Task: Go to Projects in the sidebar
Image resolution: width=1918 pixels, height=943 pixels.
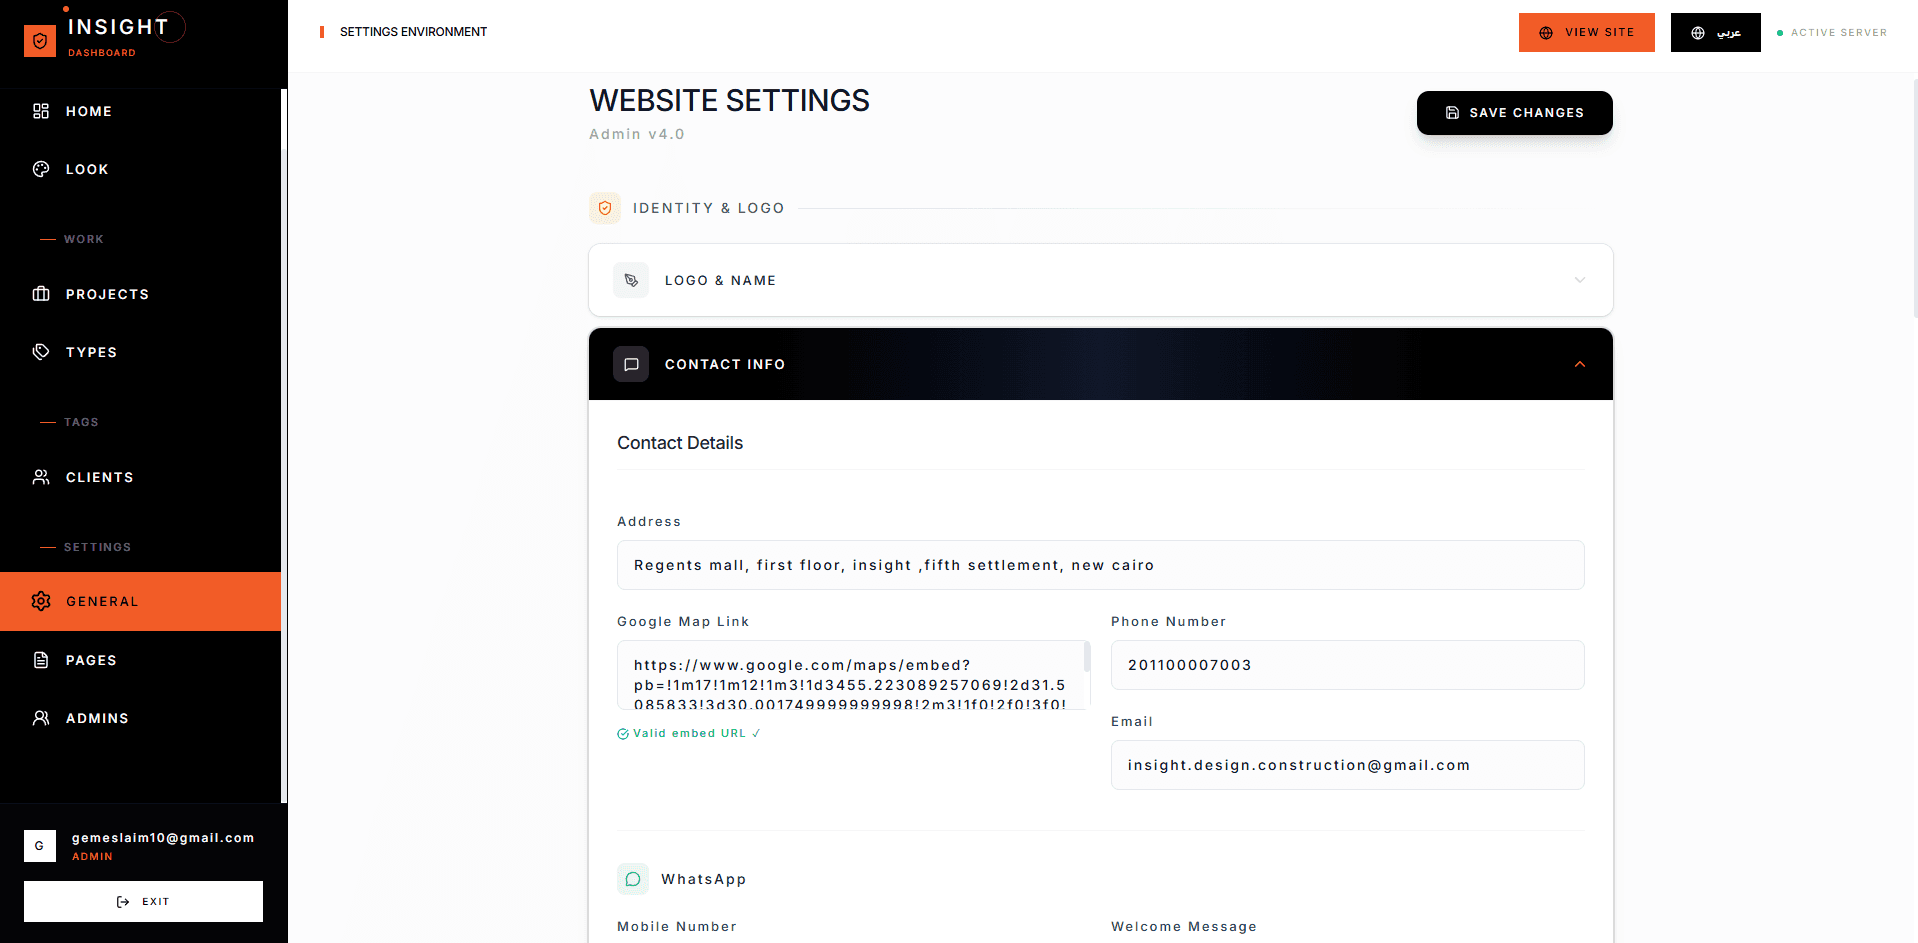Action: pos(140,294)
